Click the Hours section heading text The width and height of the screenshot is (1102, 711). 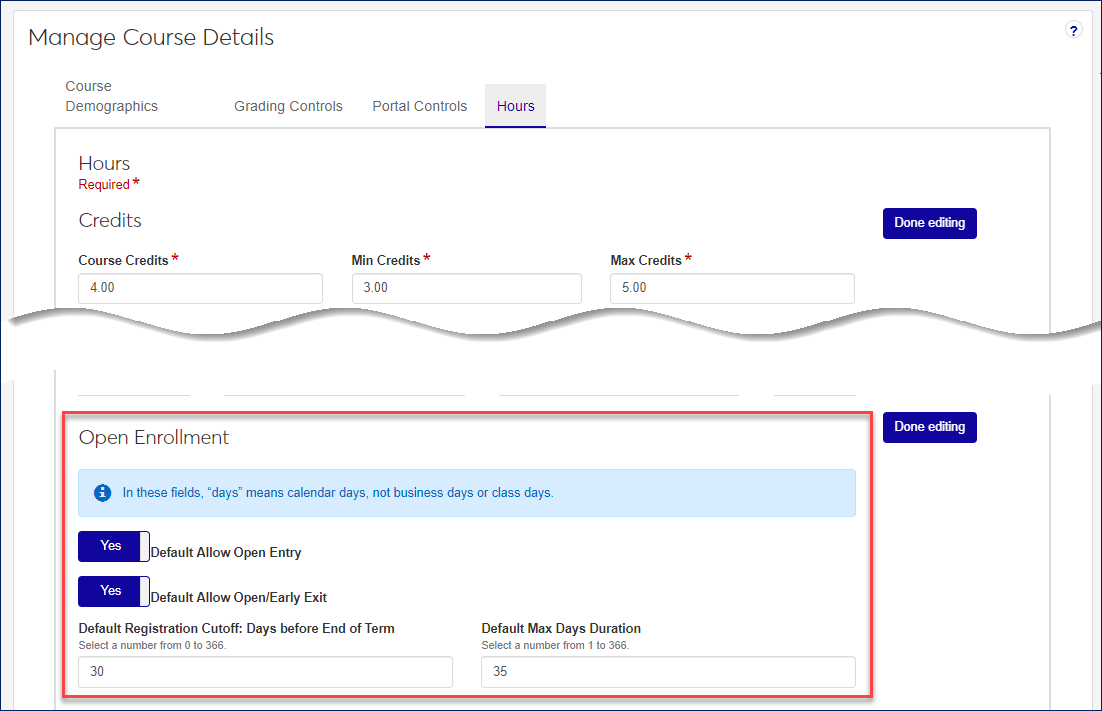[104, 163]
